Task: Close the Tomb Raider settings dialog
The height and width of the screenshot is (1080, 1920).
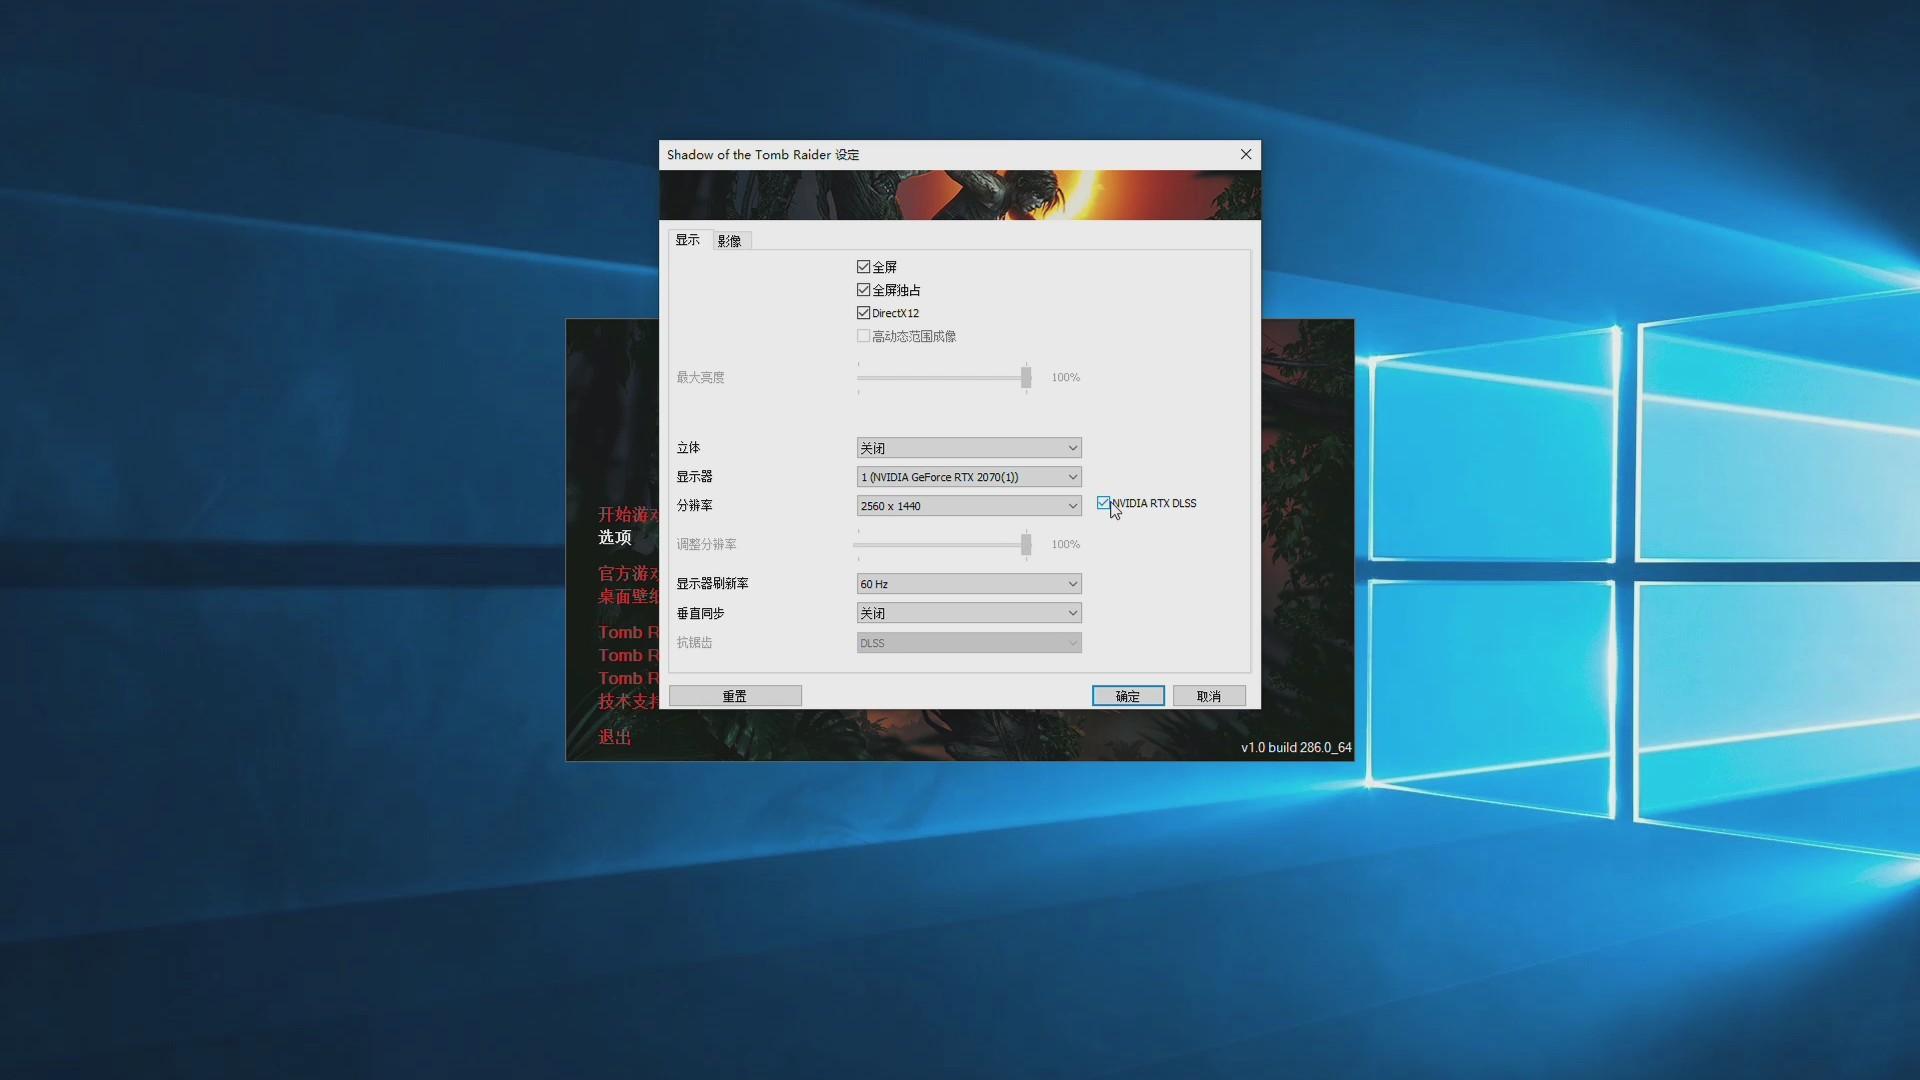Action: (x=1245, y=154)
